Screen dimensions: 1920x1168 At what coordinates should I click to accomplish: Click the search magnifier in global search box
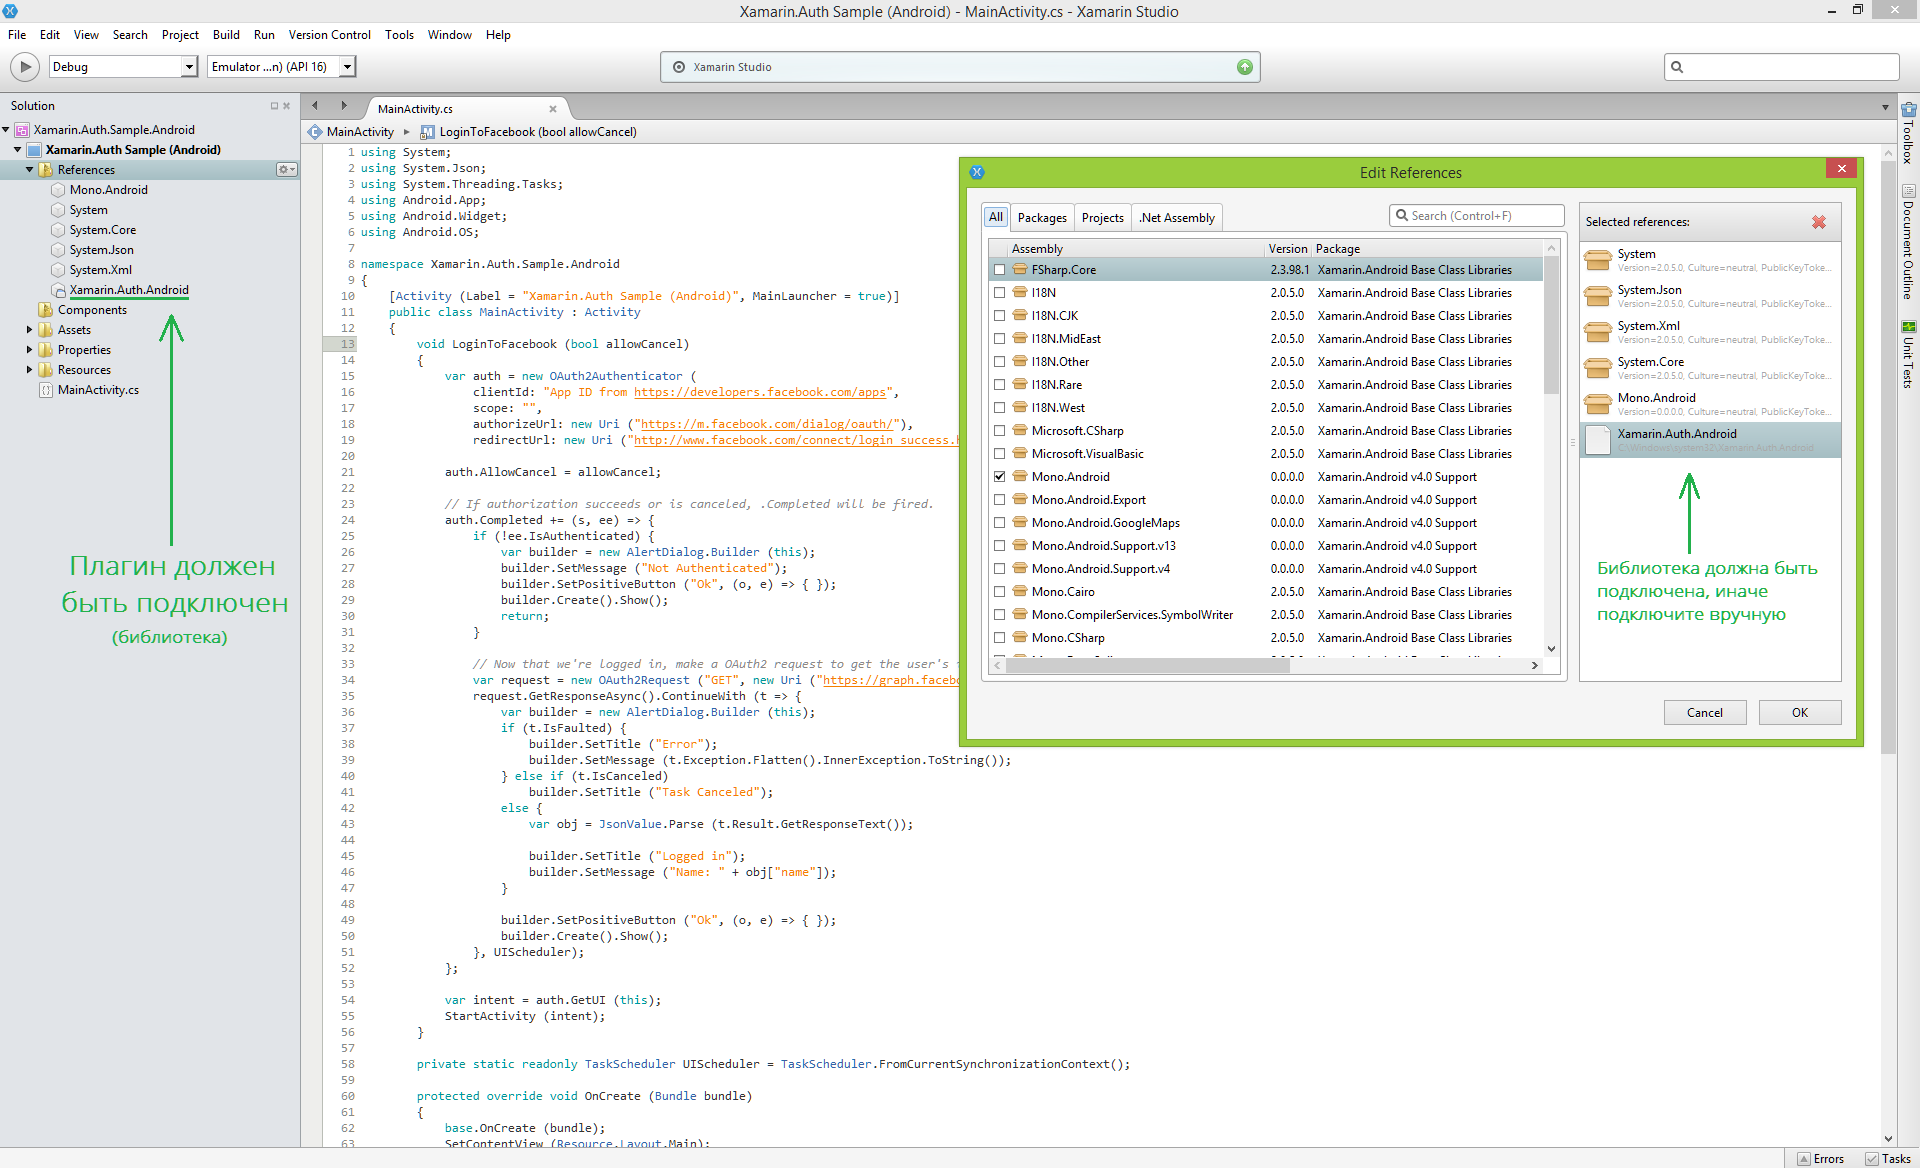(x=1677, y=67)
